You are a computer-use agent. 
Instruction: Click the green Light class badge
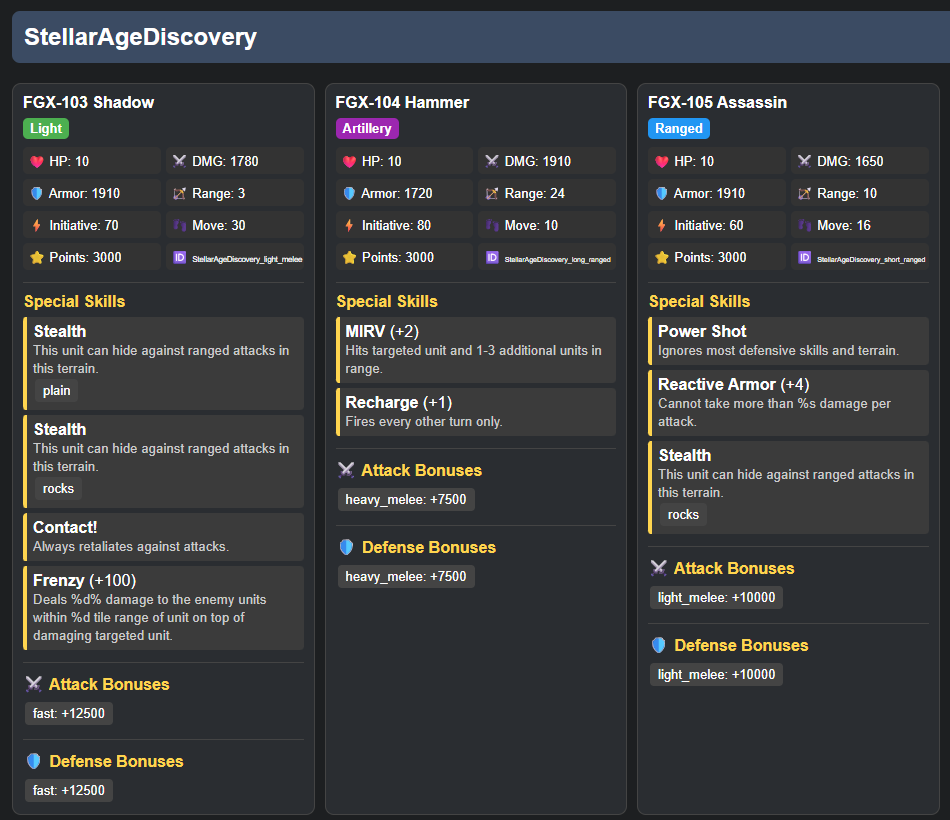tap(46, 128)
